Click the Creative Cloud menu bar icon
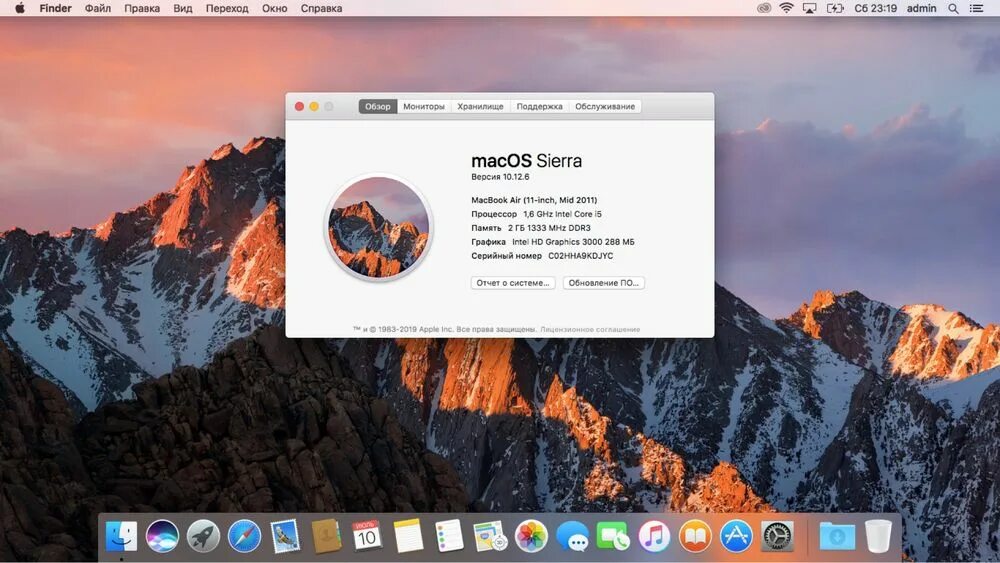Image resolution: width=1000 pixels, height=563 pixels. [763, 8]
